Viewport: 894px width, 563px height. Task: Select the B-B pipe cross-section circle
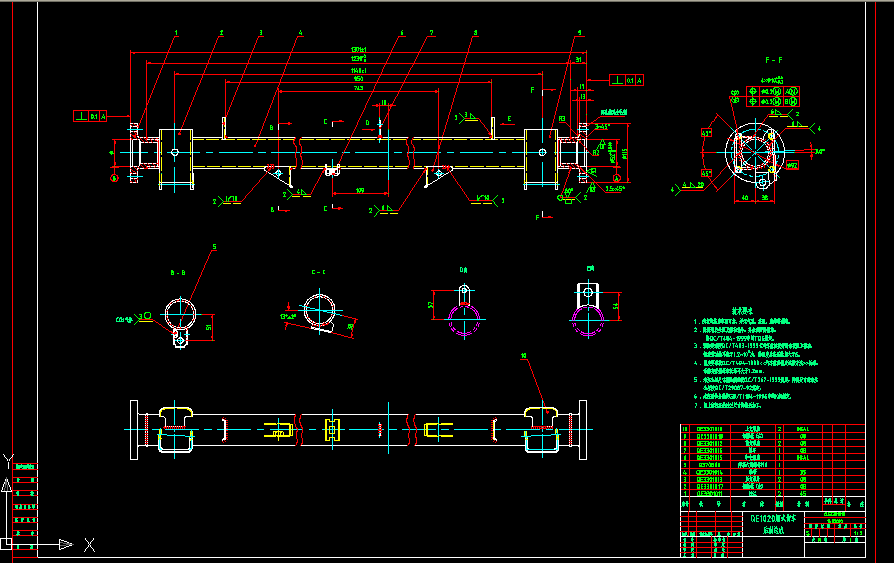[181, 312]
